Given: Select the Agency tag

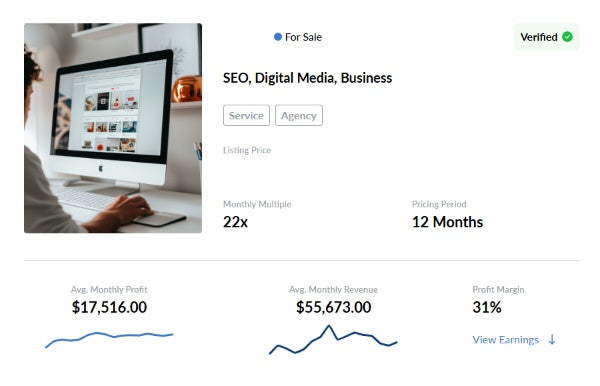Looking at the screenshot, I should pyautogui.click(x=299, y=115).
